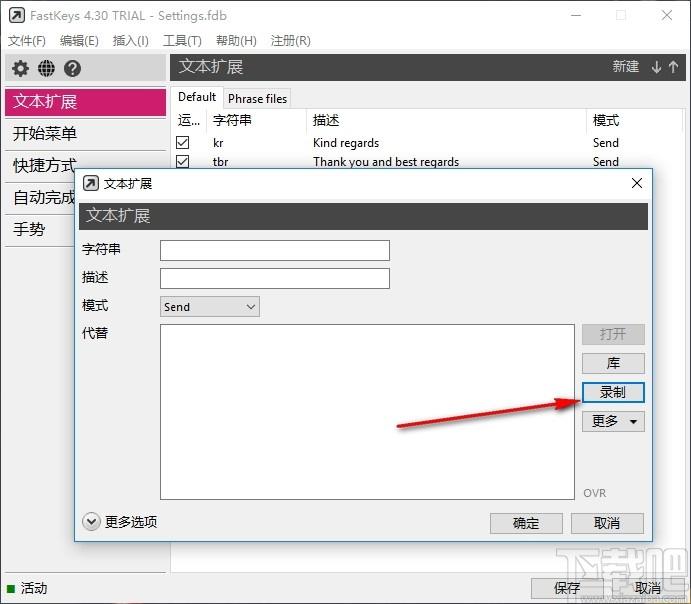Open the 更多 dropdown button
Screen dimensions: 691x604
point(613,422)
